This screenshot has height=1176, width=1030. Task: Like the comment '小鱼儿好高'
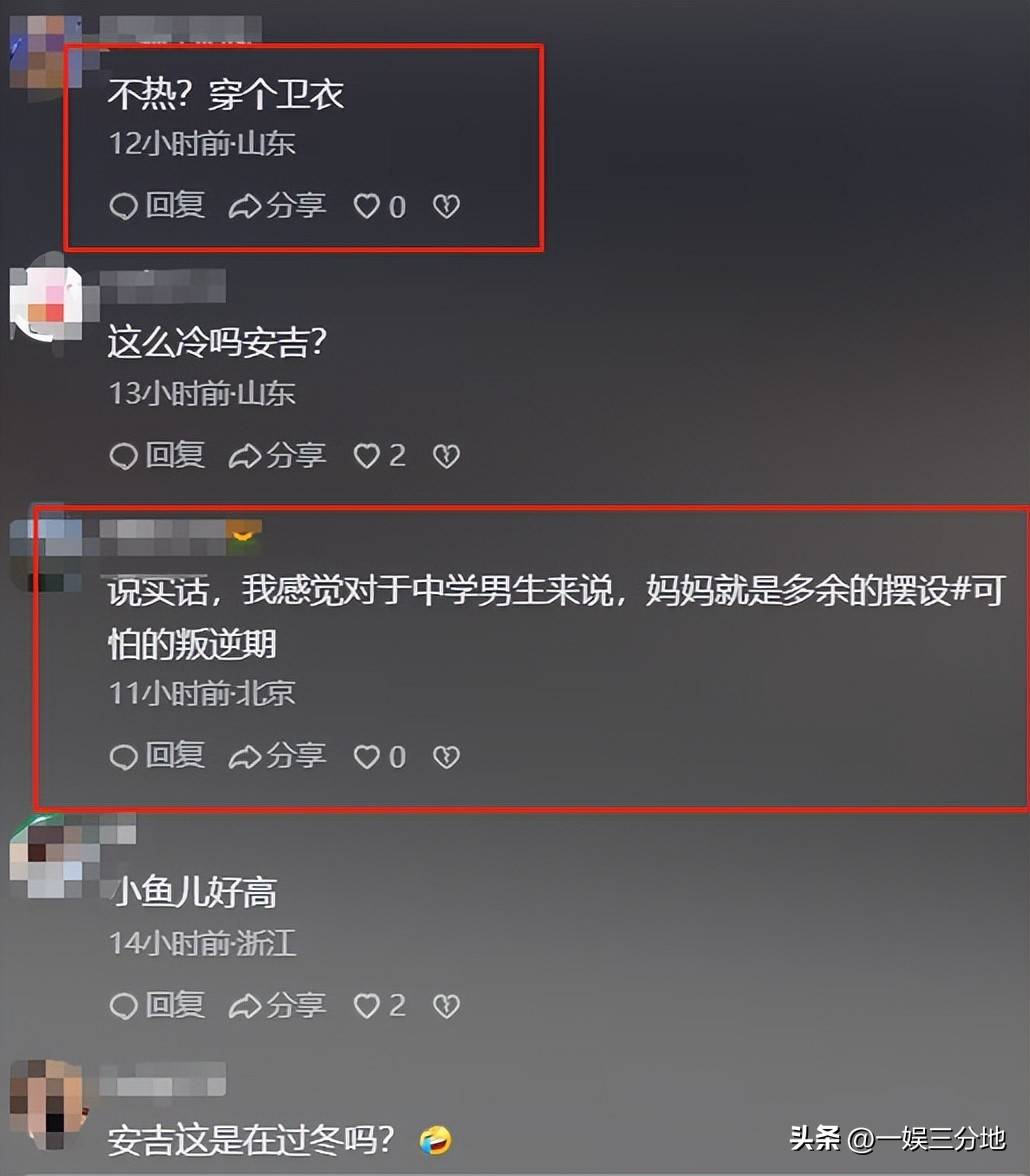click(x=380, y=1006)
